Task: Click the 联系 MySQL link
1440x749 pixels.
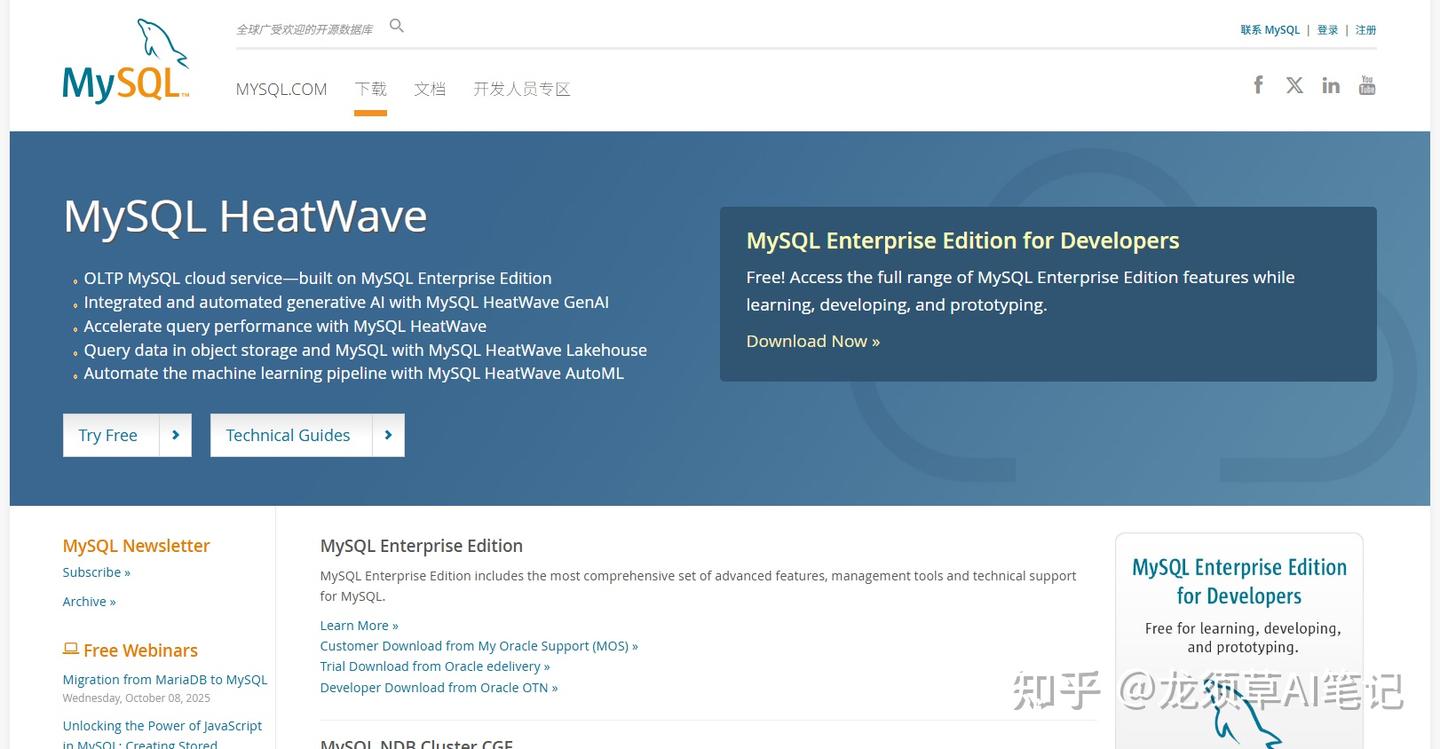Action: (x=1270, y=30)
